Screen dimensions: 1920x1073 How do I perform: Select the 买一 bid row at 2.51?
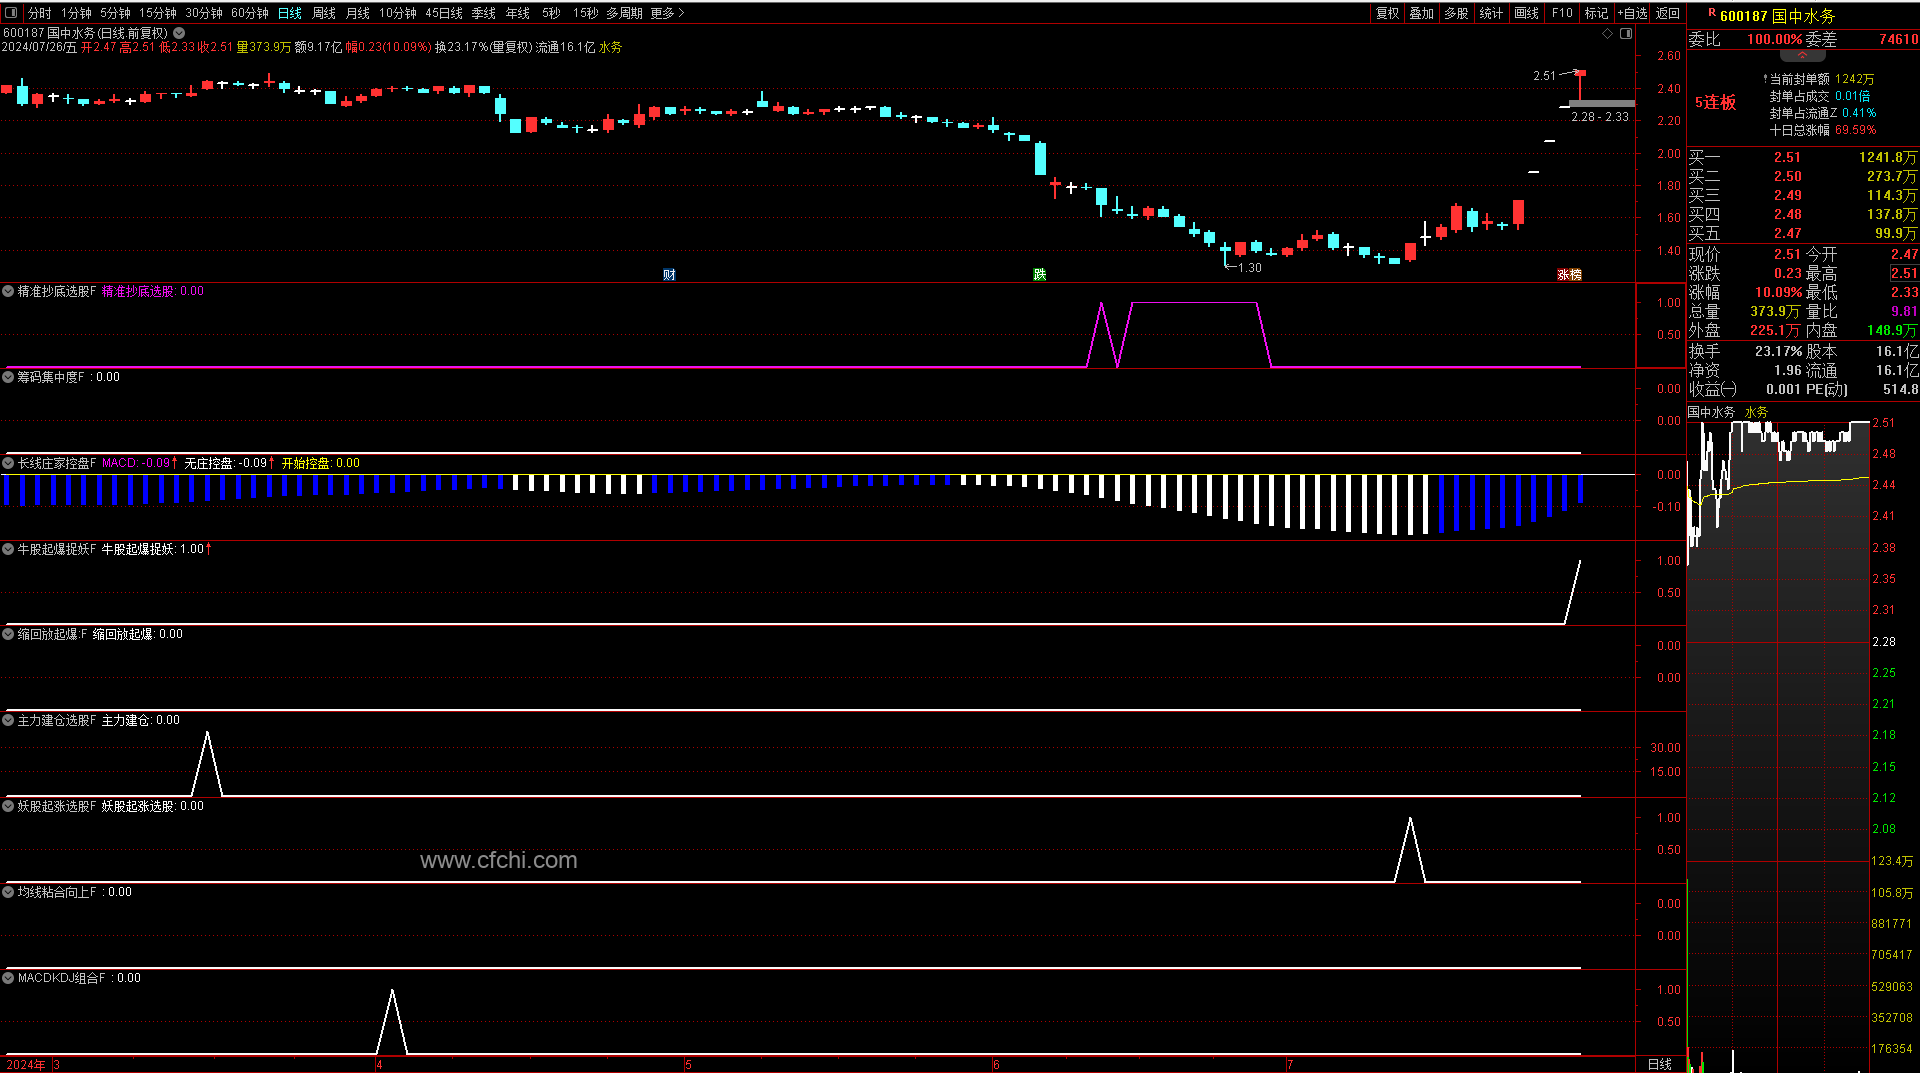[x=1803, y=157]
